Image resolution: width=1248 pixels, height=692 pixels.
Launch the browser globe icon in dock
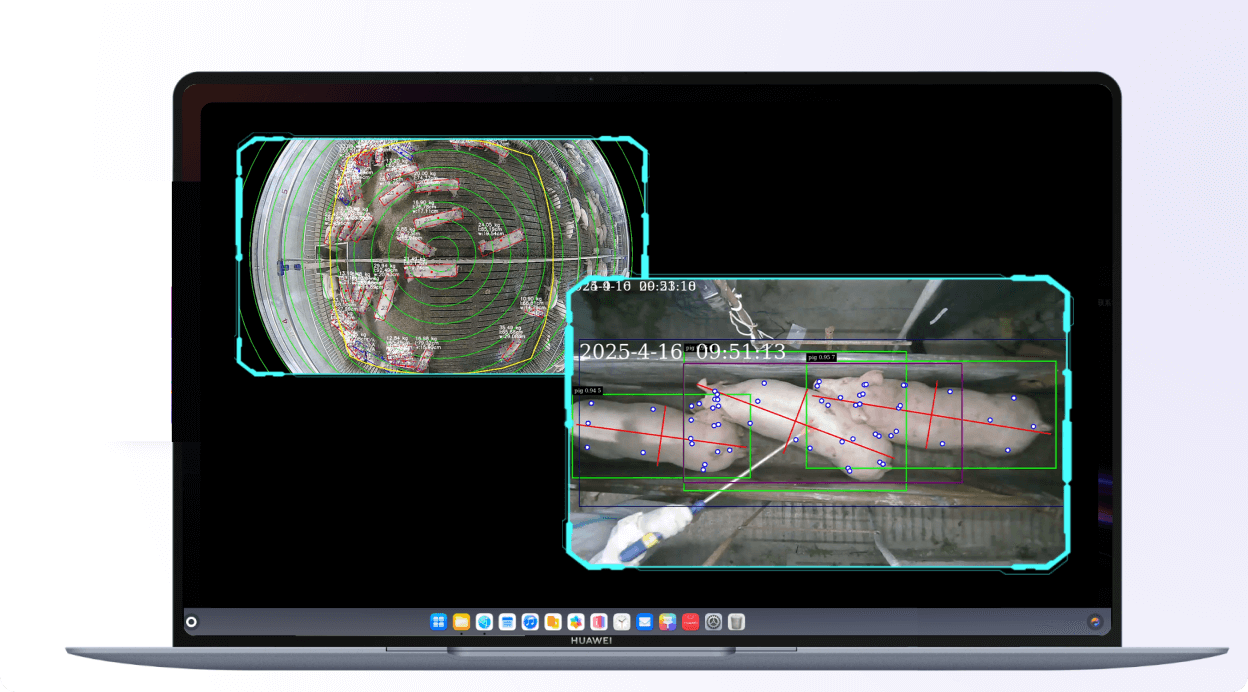[484, 622]
